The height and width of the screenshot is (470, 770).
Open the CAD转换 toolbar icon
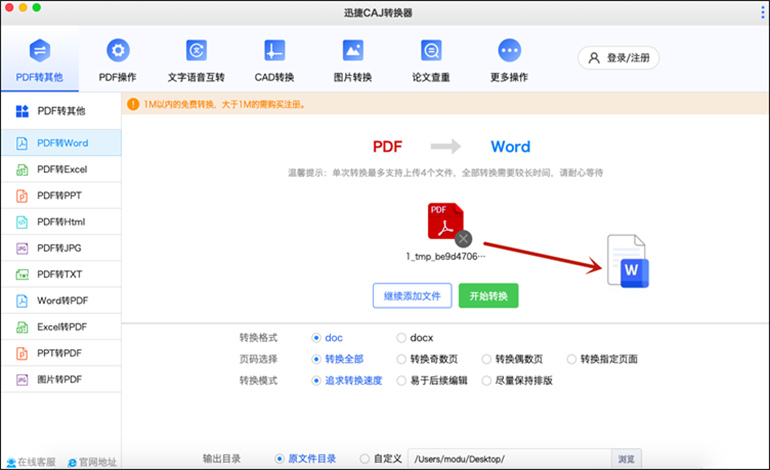click(275, 50)
